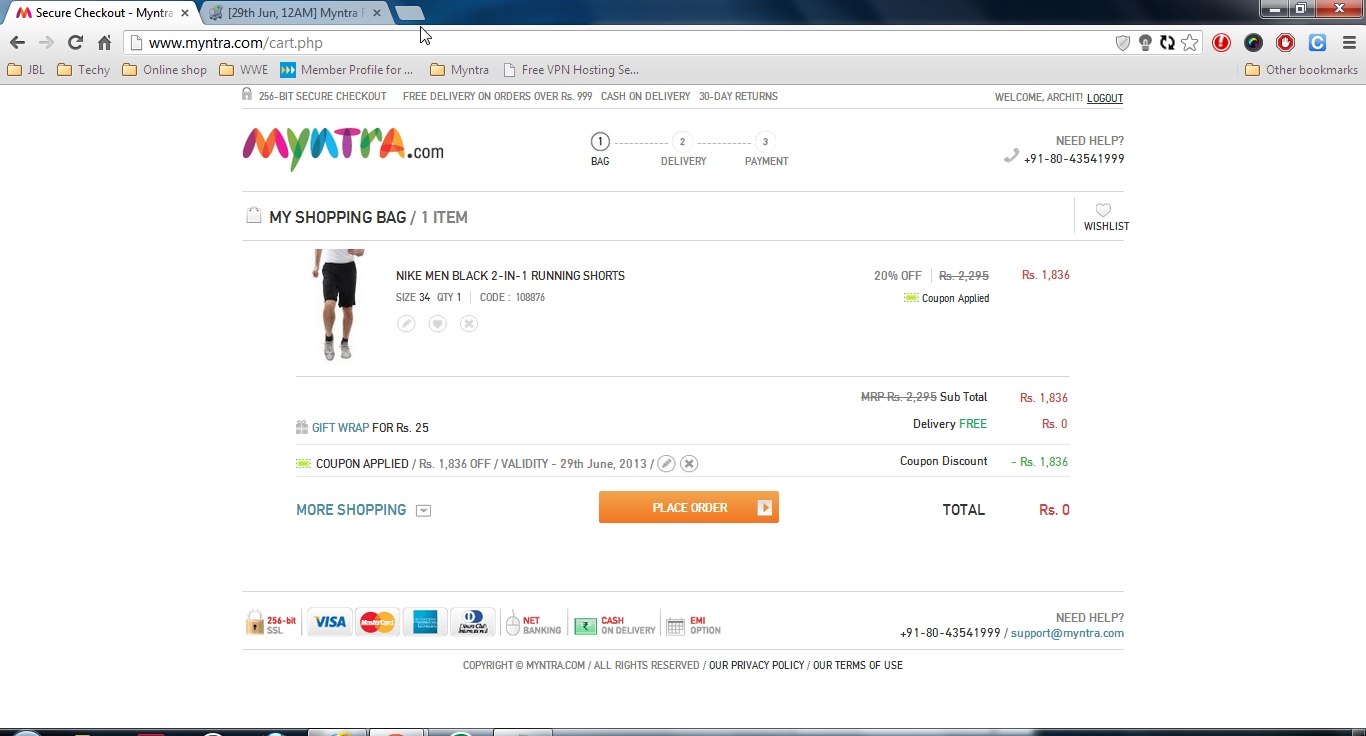The height and width of the screenshot is (736, 1366).
Task: Click the Place Order button
Action: click(688, 507)
